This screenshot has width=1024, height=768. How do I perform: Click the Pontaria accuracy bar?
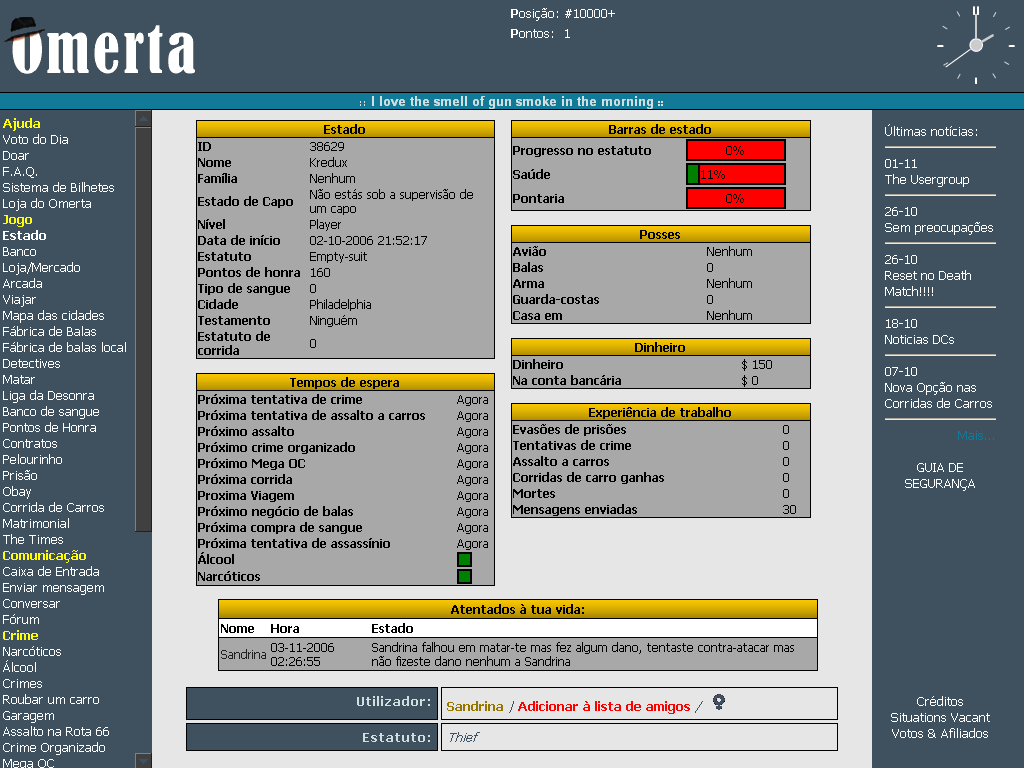click(735, 199)
